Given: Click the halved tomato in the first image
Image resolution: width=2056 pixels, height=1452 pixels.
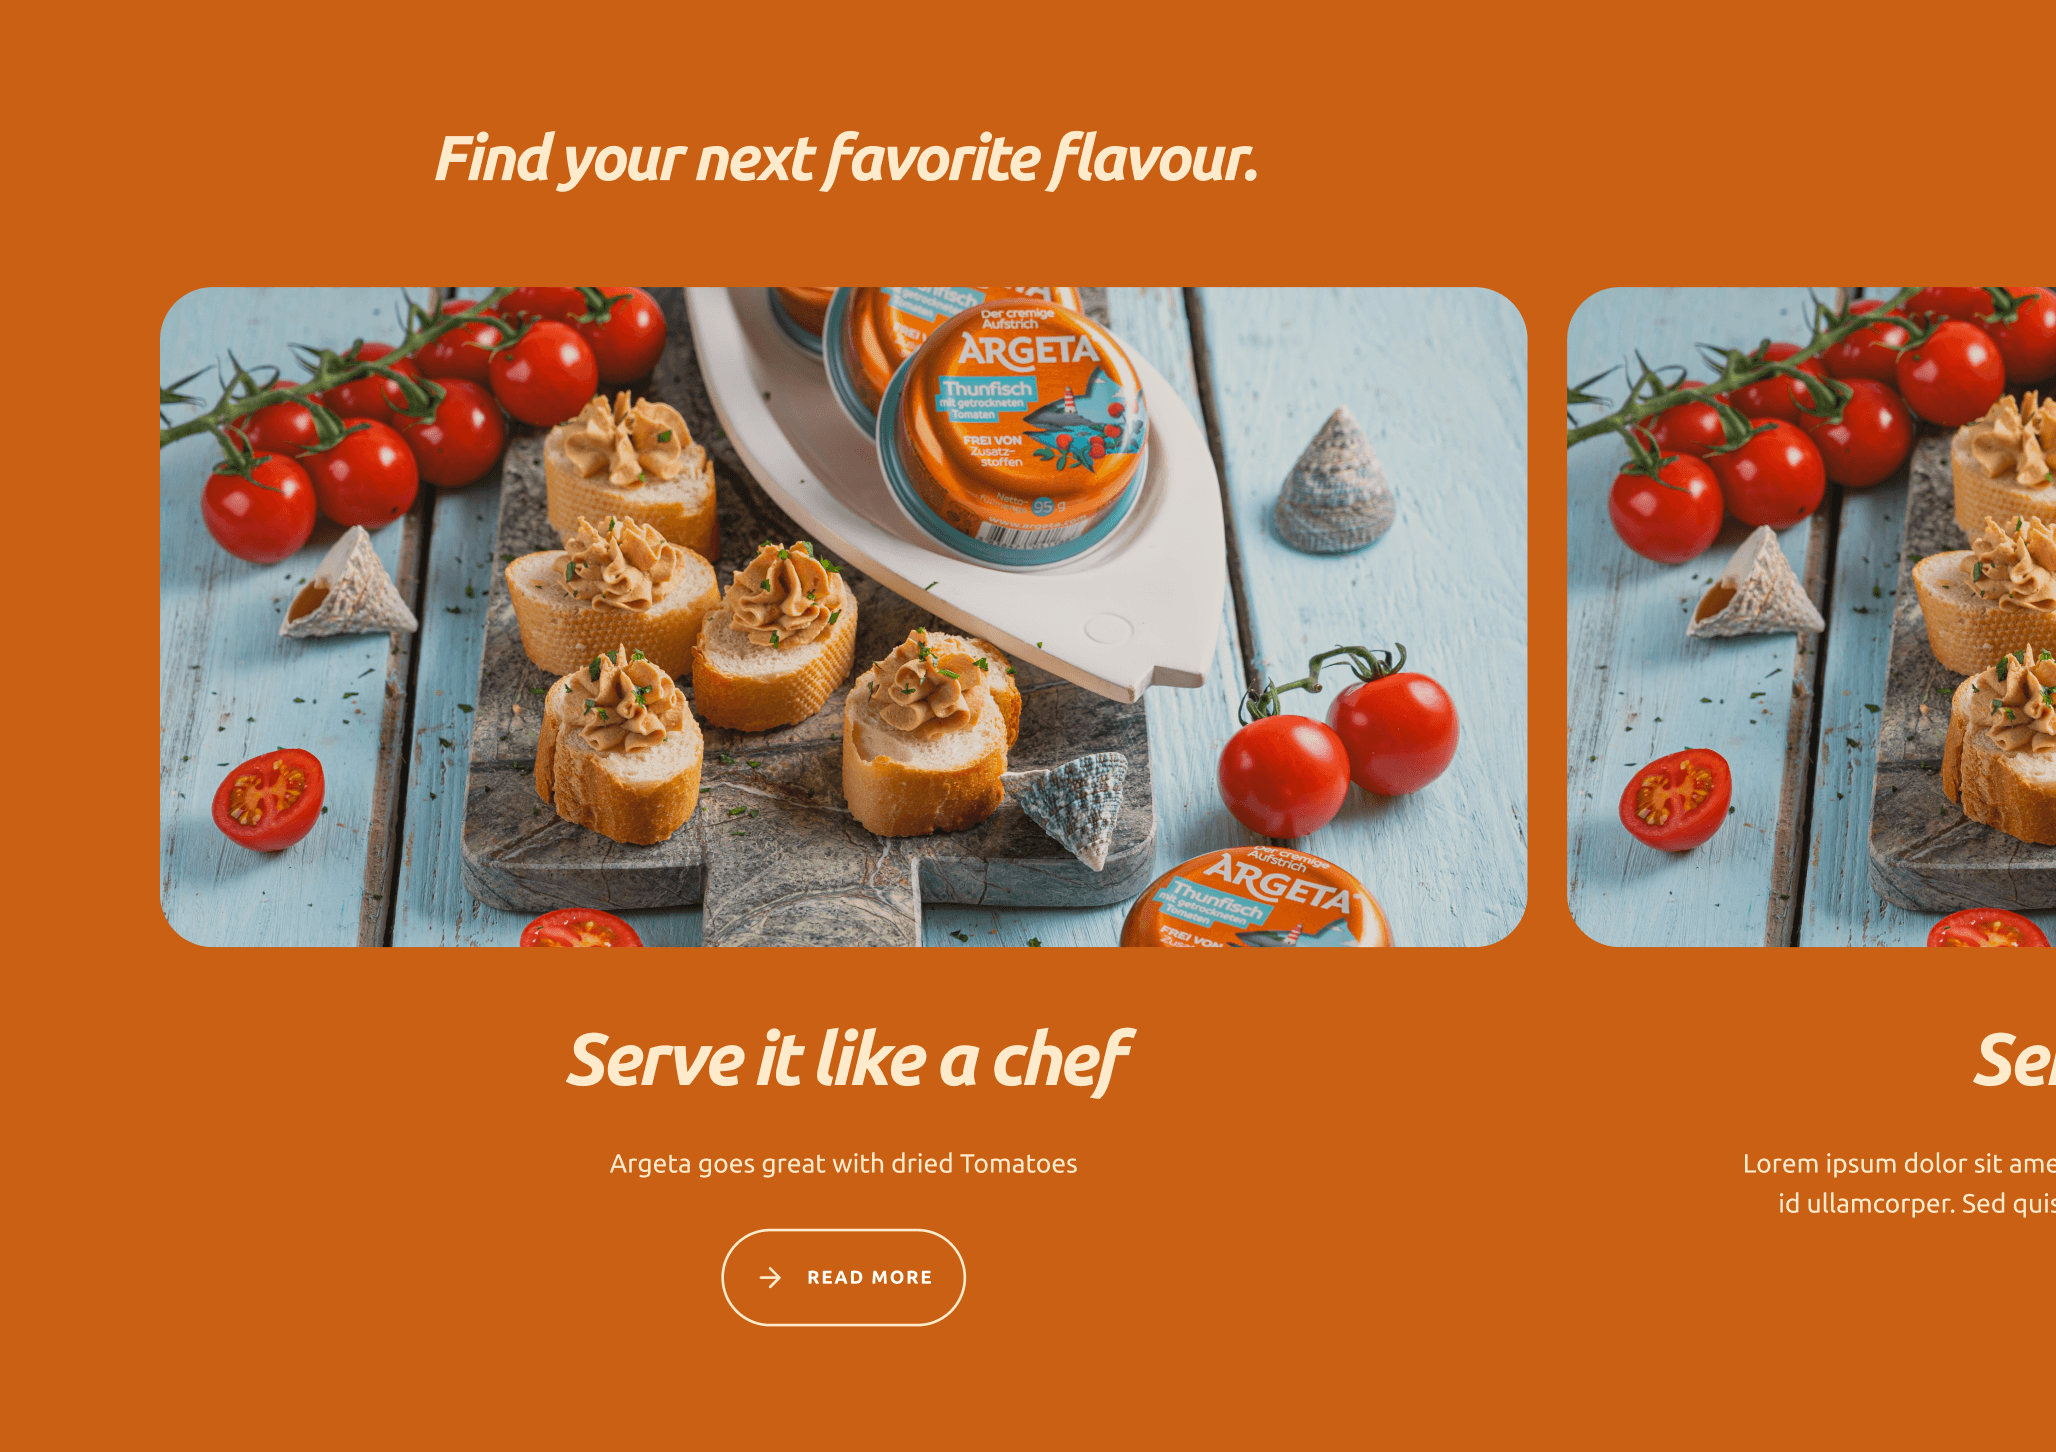Looking at the screenshot, I should [268, 799].
